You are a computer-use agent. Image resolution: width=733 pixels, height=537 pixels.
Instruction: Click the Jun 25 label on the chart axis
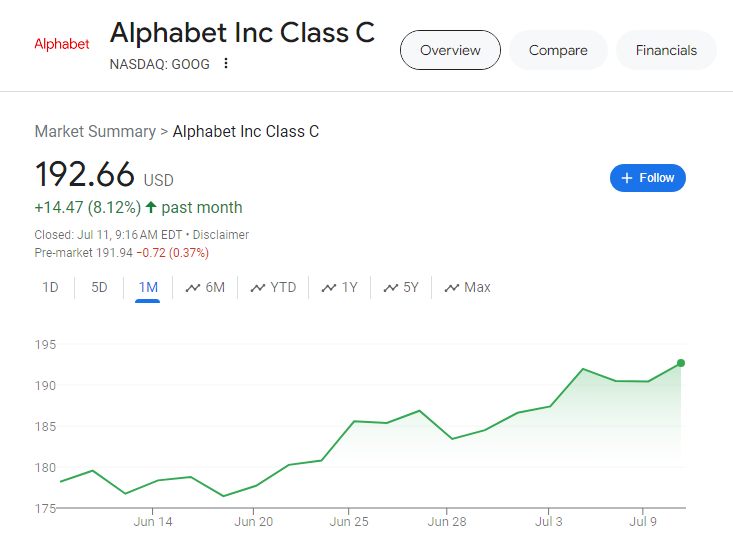click(349, 522)
